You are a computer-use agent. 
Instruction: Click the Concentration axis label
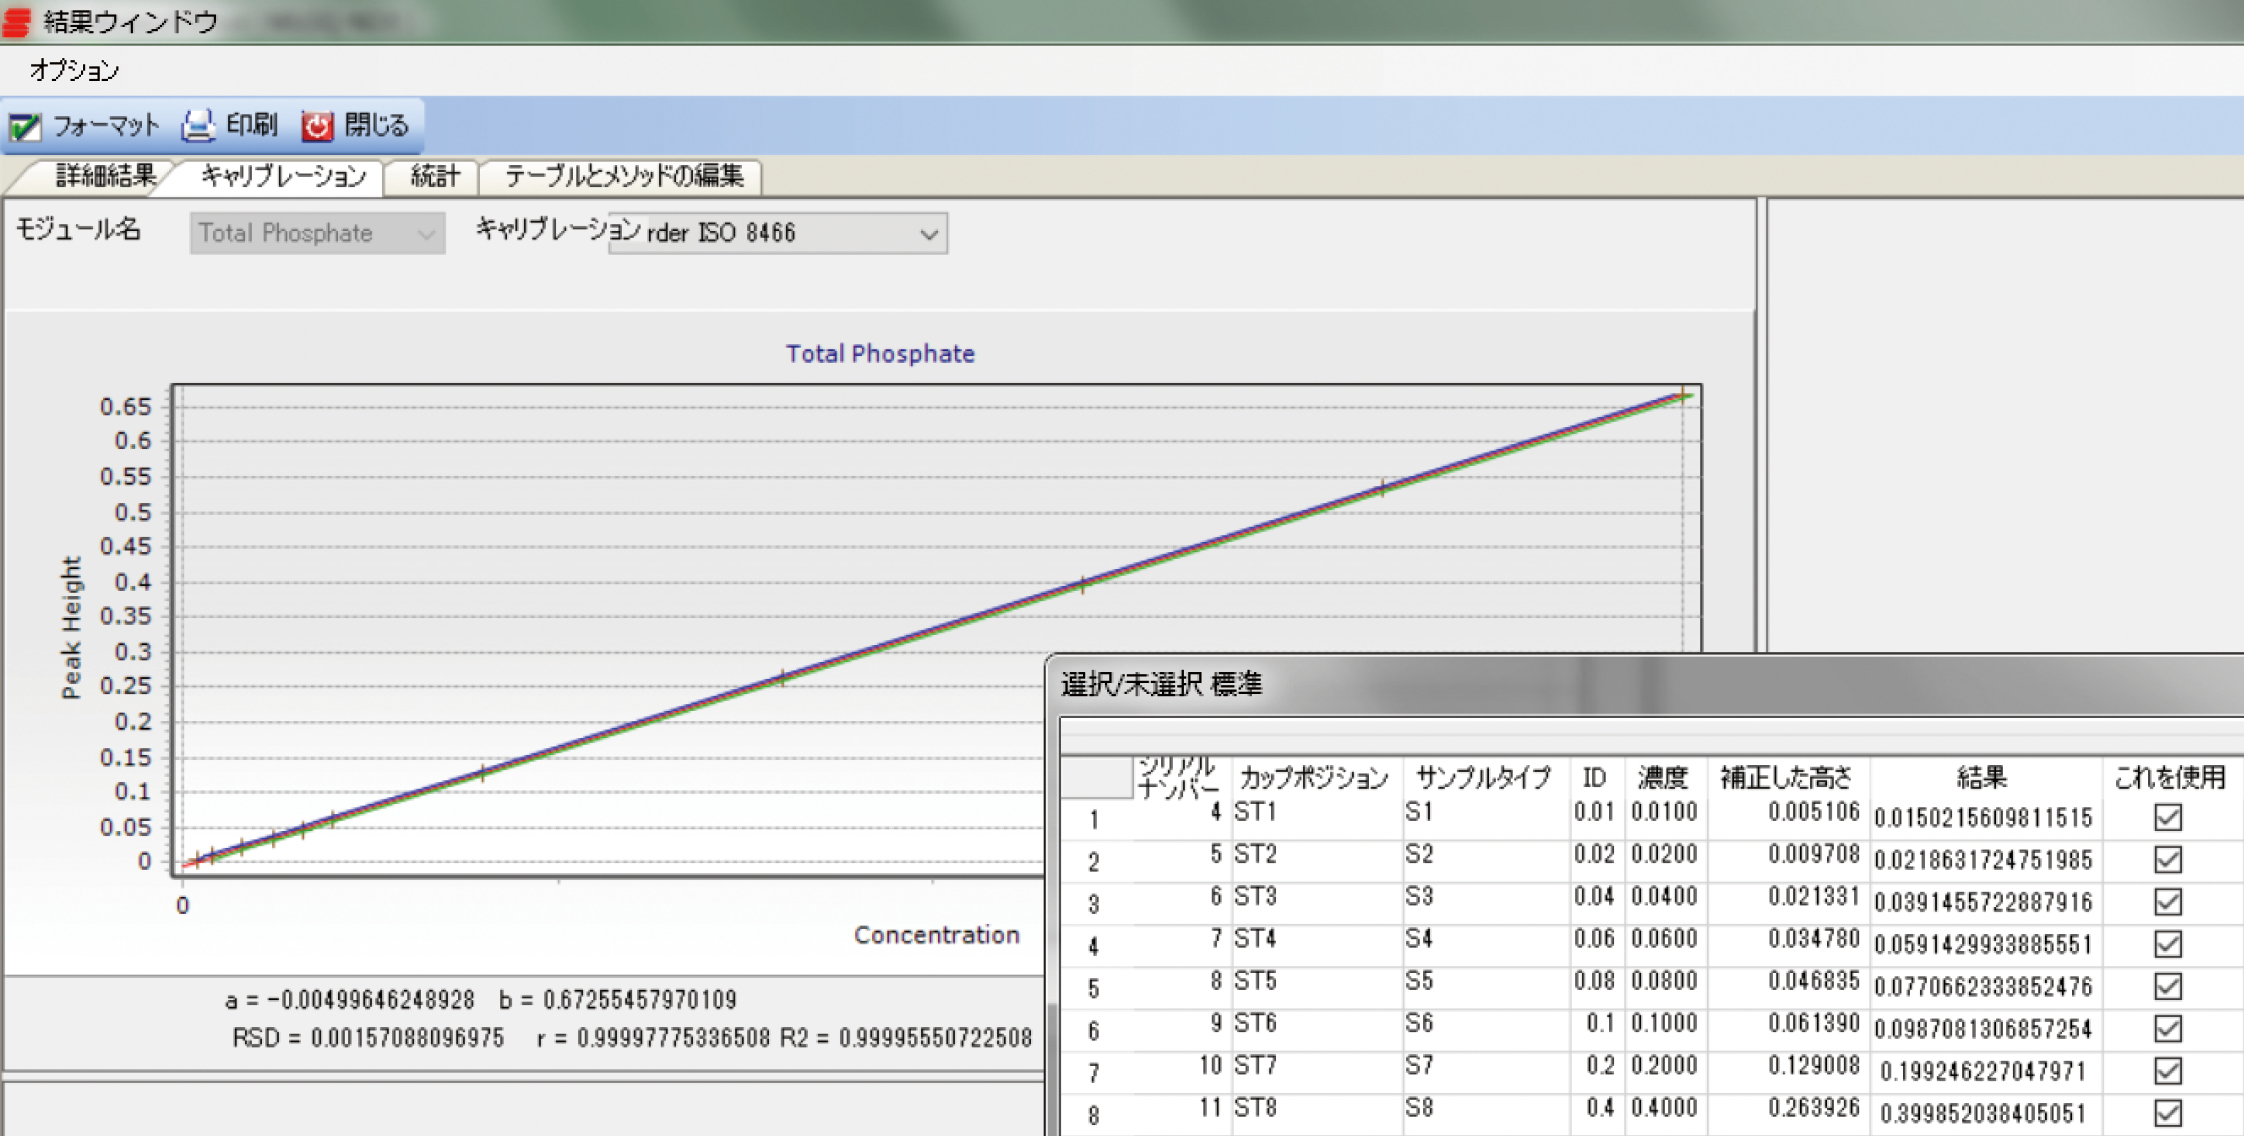[936, 935]
